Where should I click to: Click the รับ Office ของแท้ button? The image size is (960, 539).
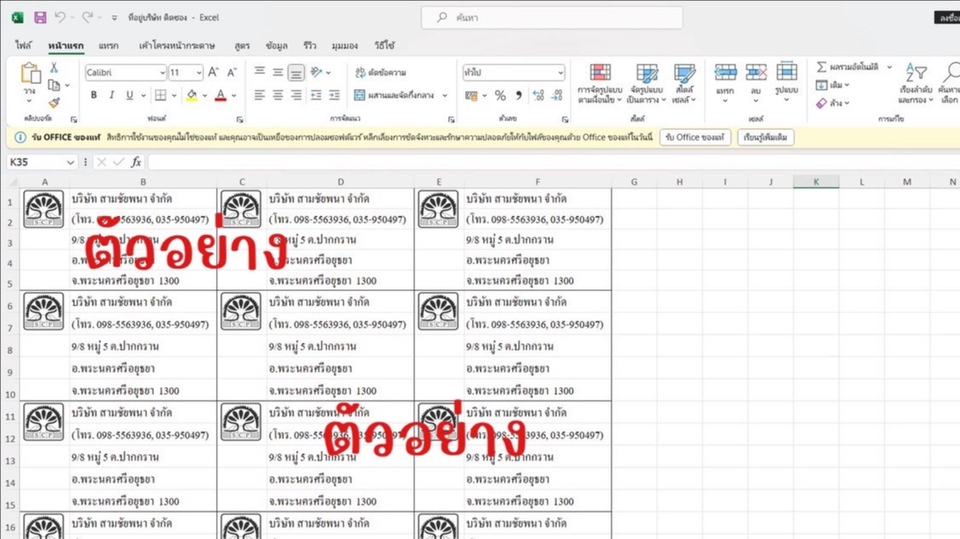coord(695,137)
